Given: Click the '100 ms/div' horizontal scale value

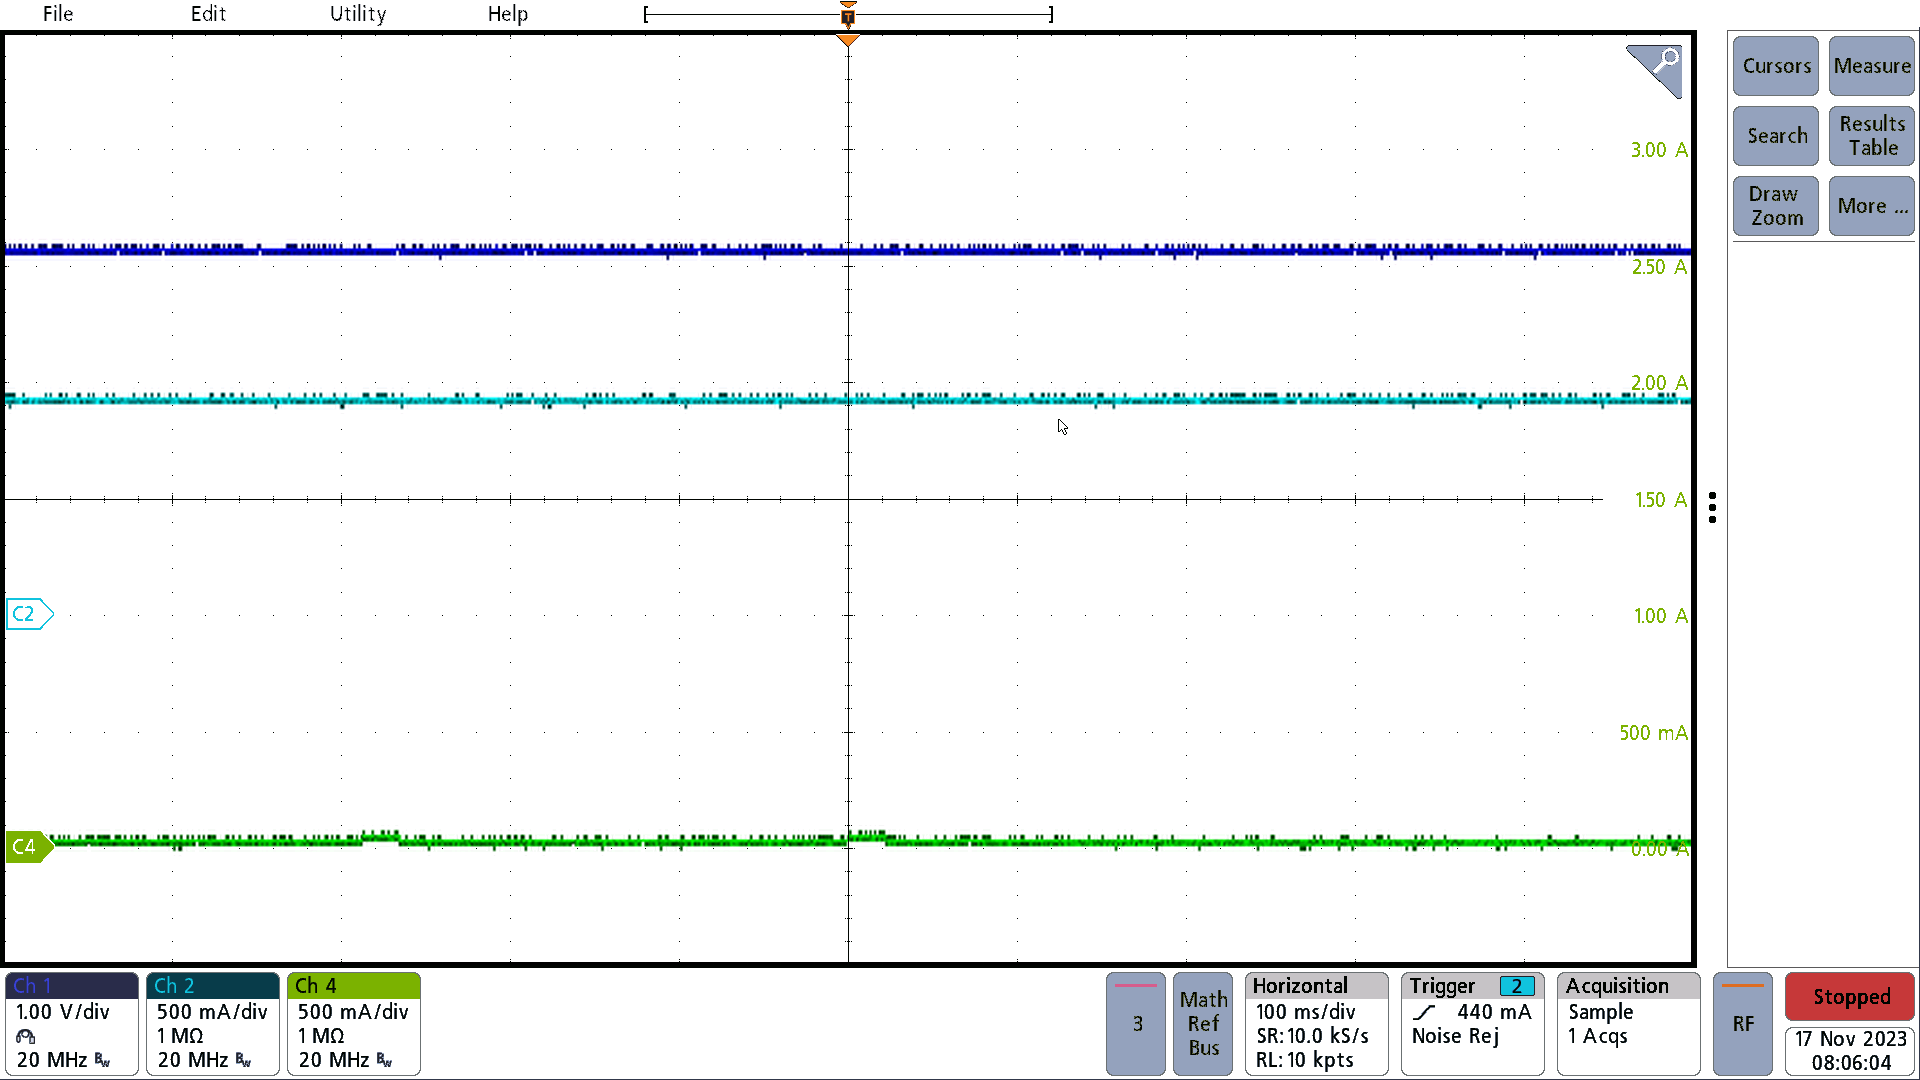Looking at the screenshot, I should click(x=1305, y=1012).
